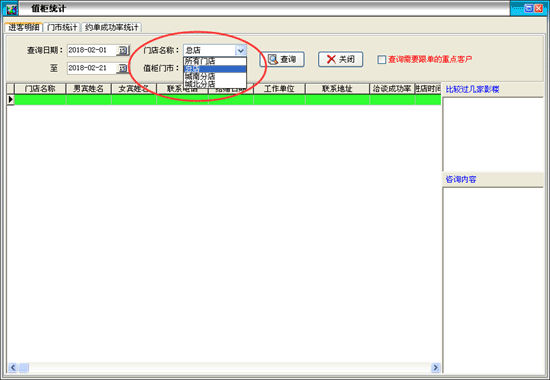The width and height of the screenshot is (550, 380).
Task: Click the start date field 2018-02-01
Action: 92,50
